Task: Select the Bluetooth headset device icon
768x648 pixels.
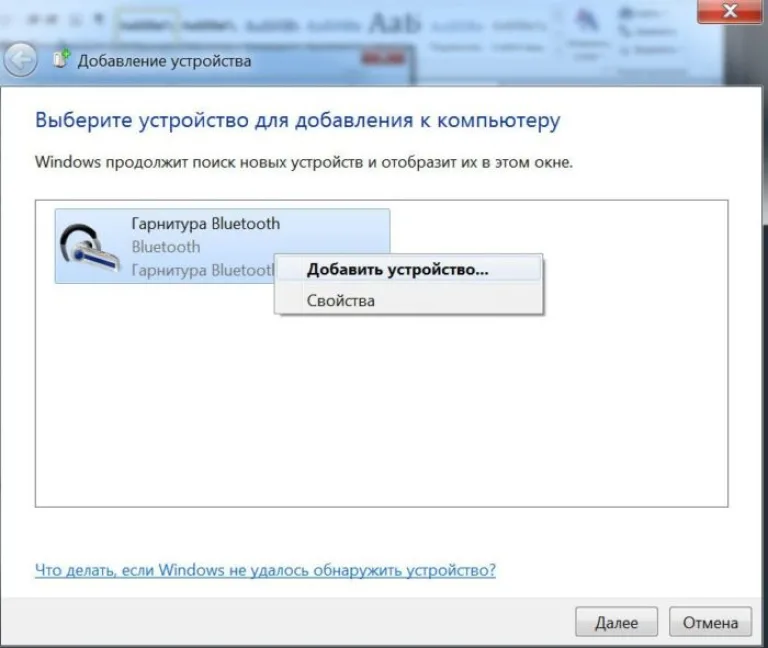Action: [90, 248]
